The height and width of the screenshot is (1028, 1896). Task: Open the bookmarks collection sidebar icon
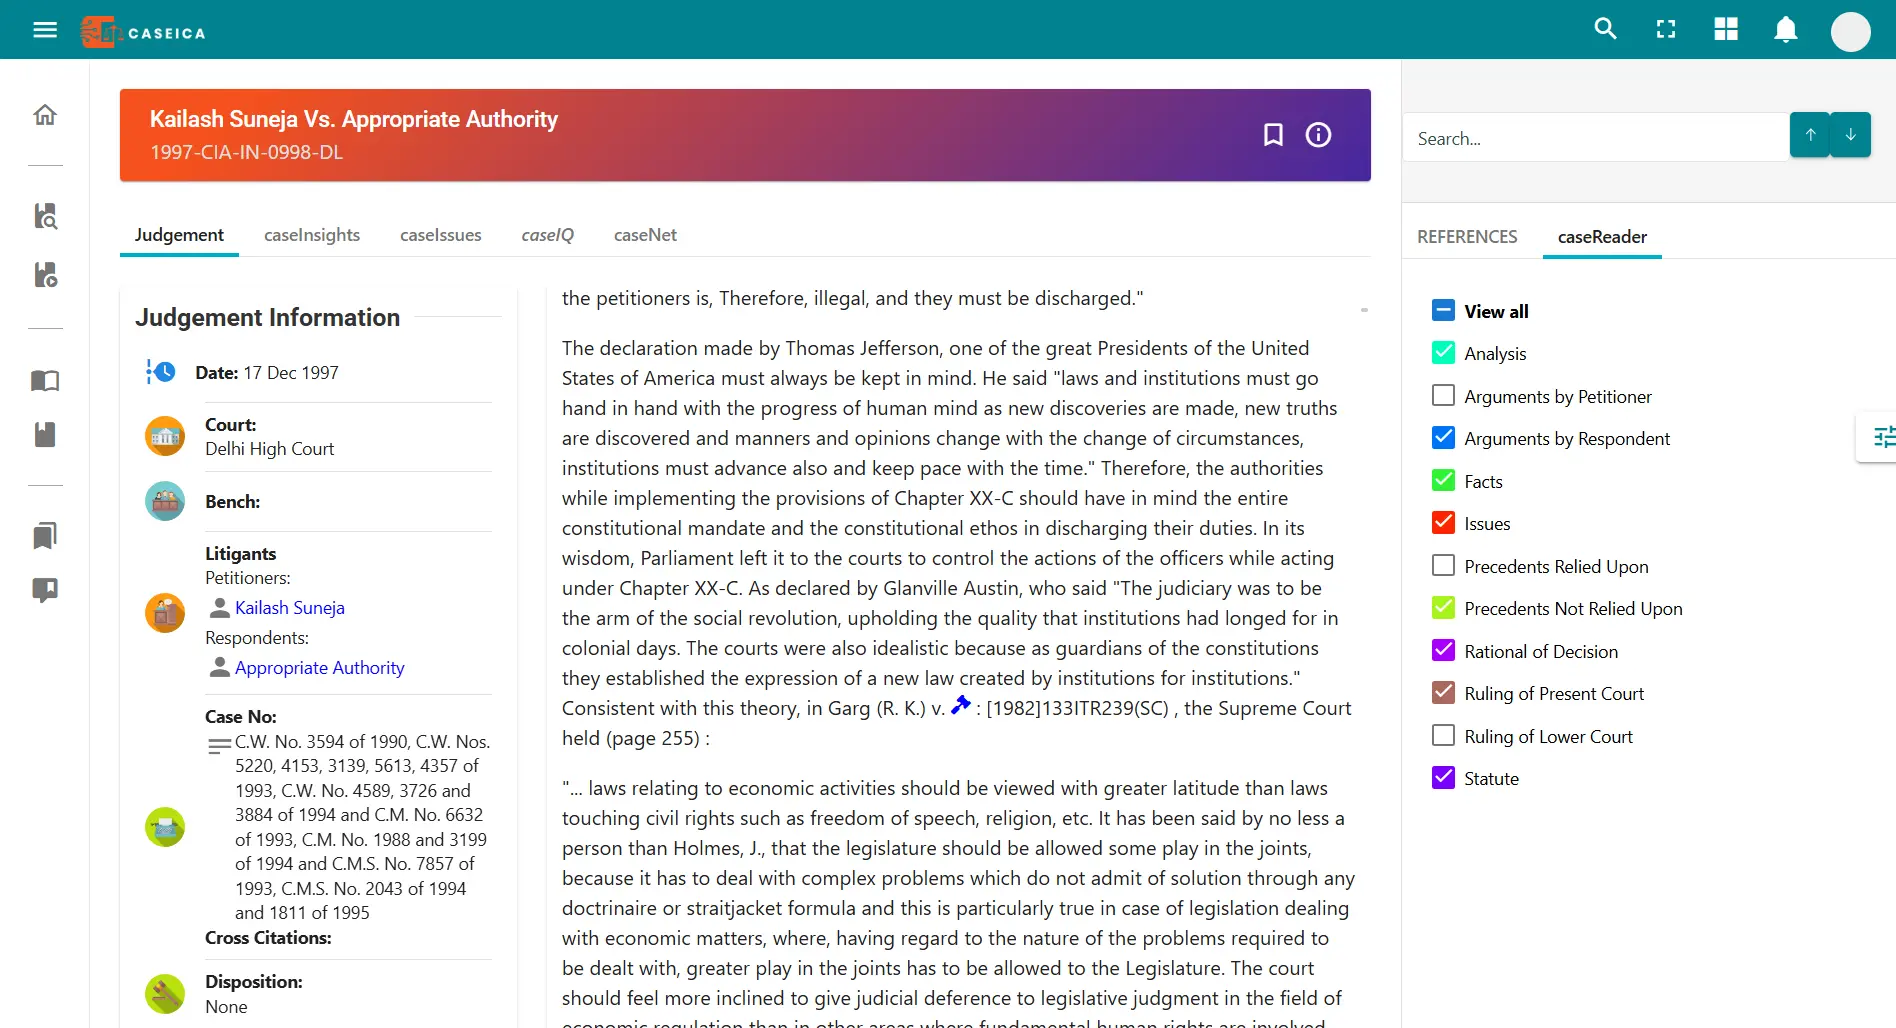[x=45, y=535]
